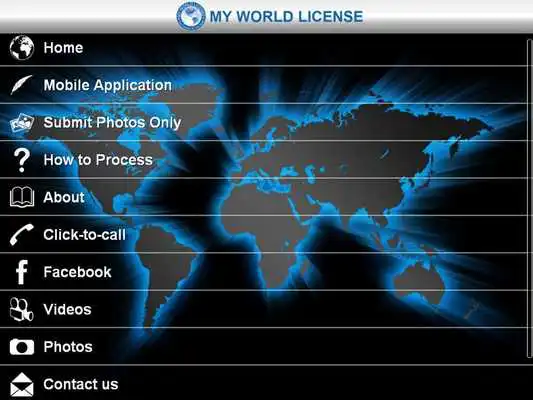Open the Photos menu entry

(263, 347)
